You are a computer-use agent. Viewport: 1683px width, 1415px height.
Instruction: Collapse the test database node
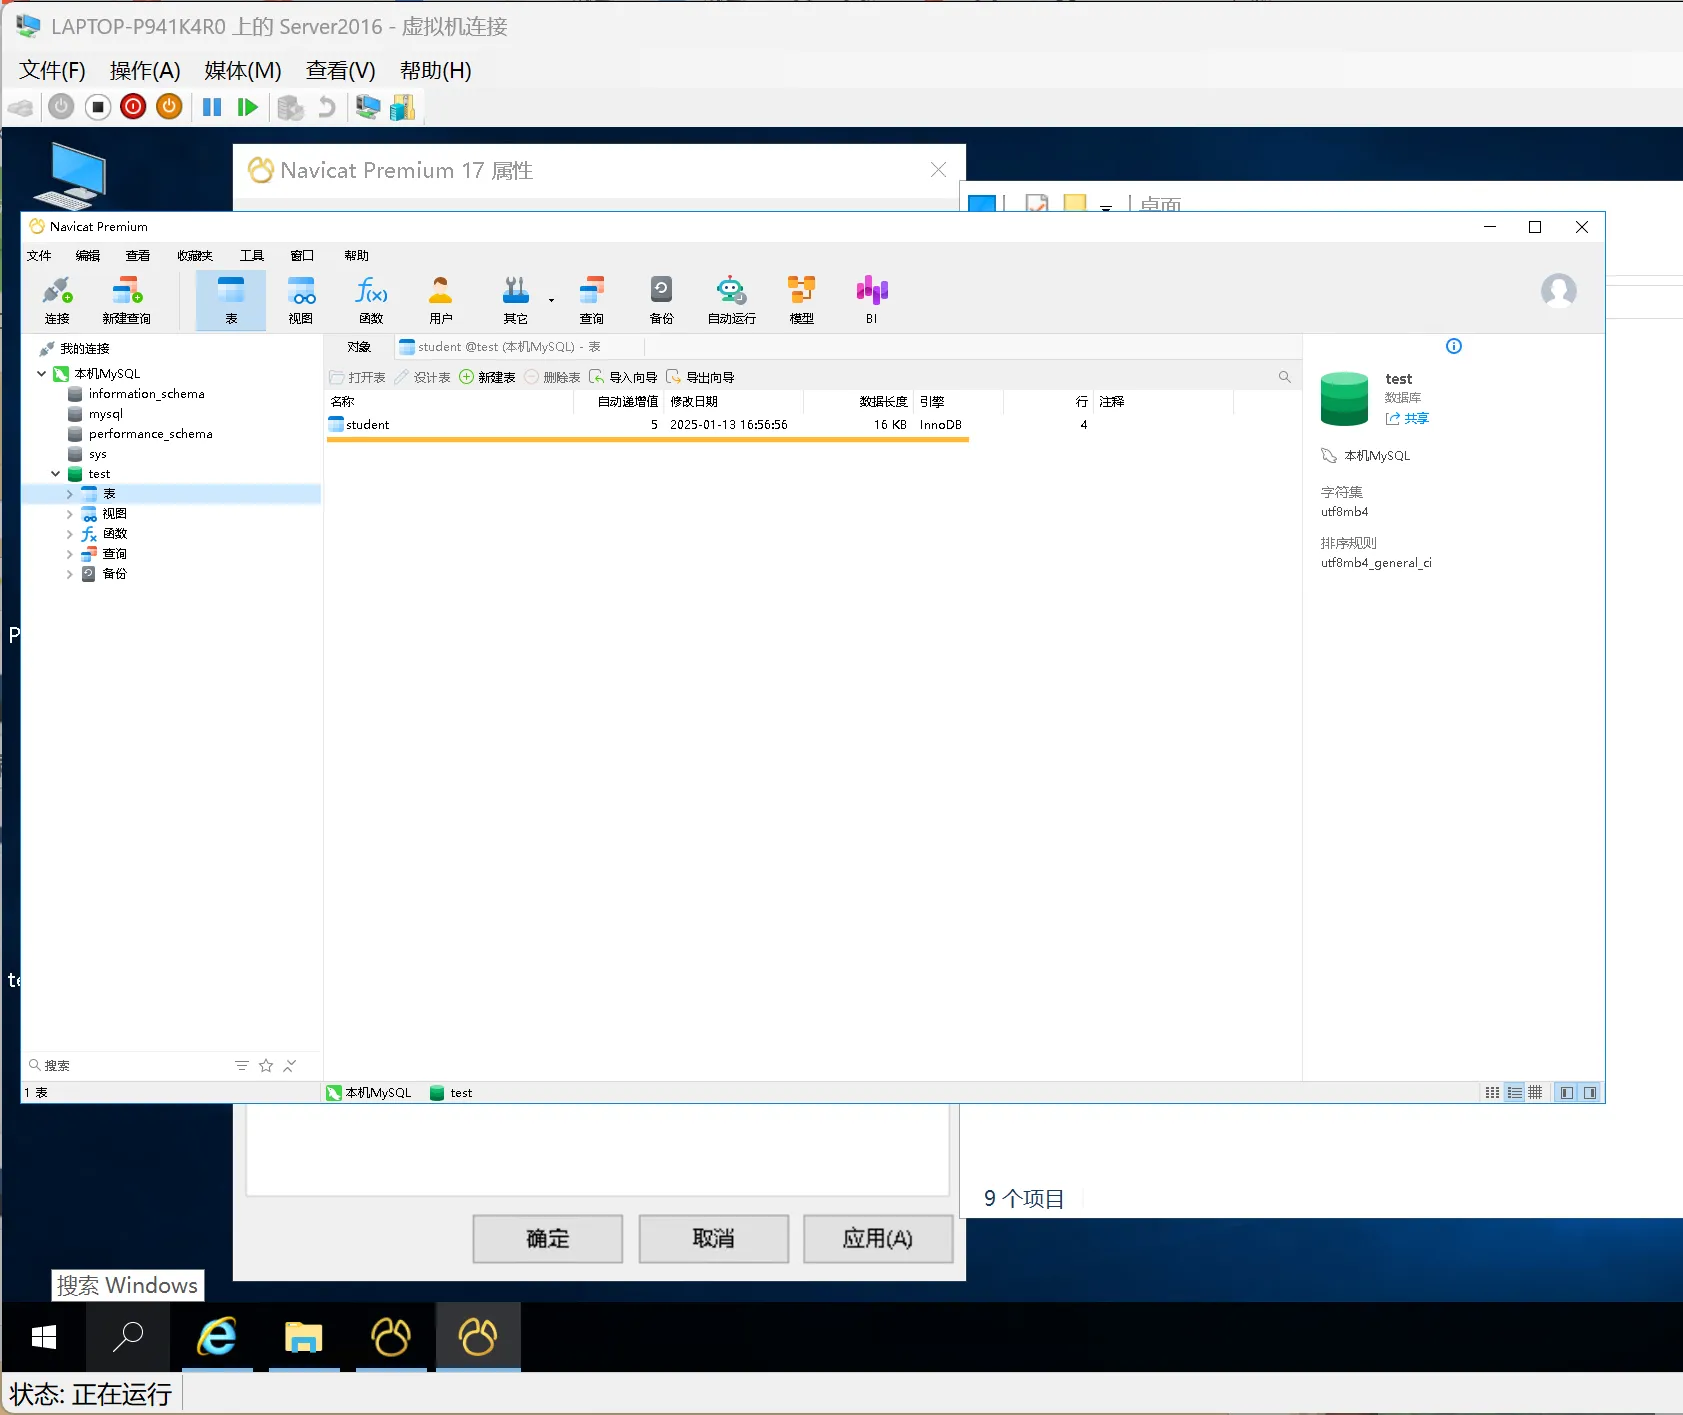click(56, 474)
